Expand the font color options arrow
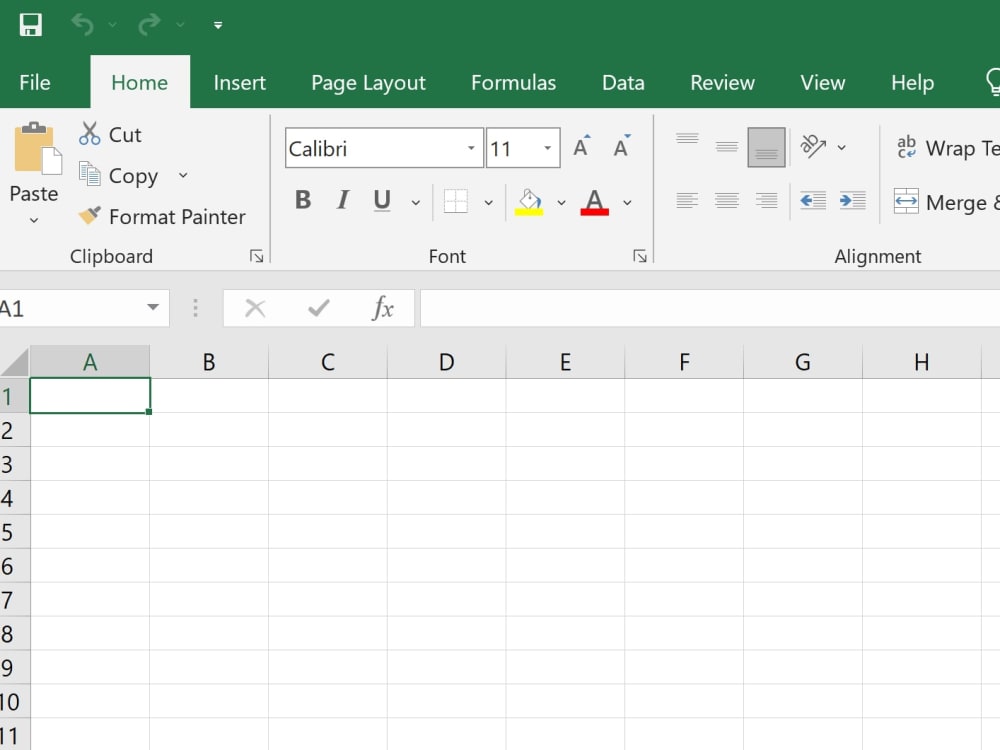This screenshot has width=1000, height=750. click(628, 202)
